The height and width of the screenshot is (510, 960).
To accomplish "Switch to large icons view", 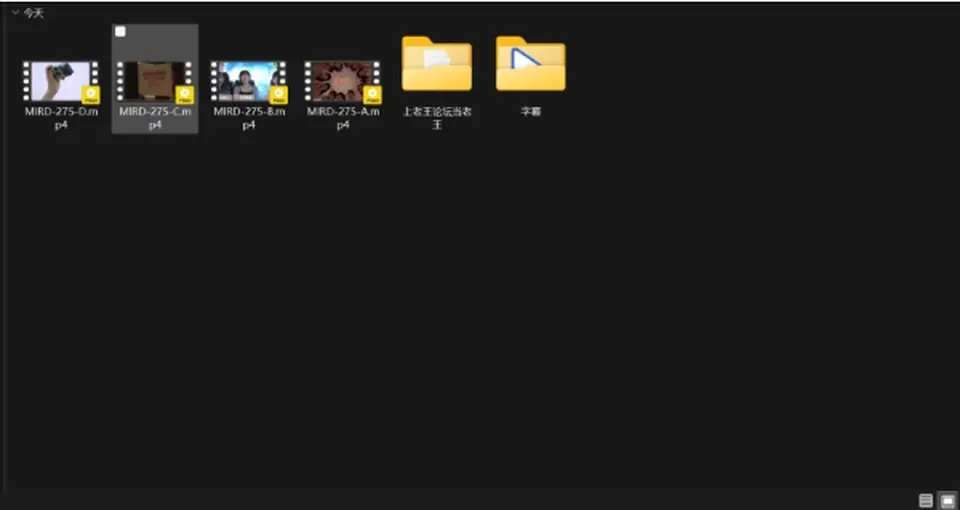I will click(948, 500).
